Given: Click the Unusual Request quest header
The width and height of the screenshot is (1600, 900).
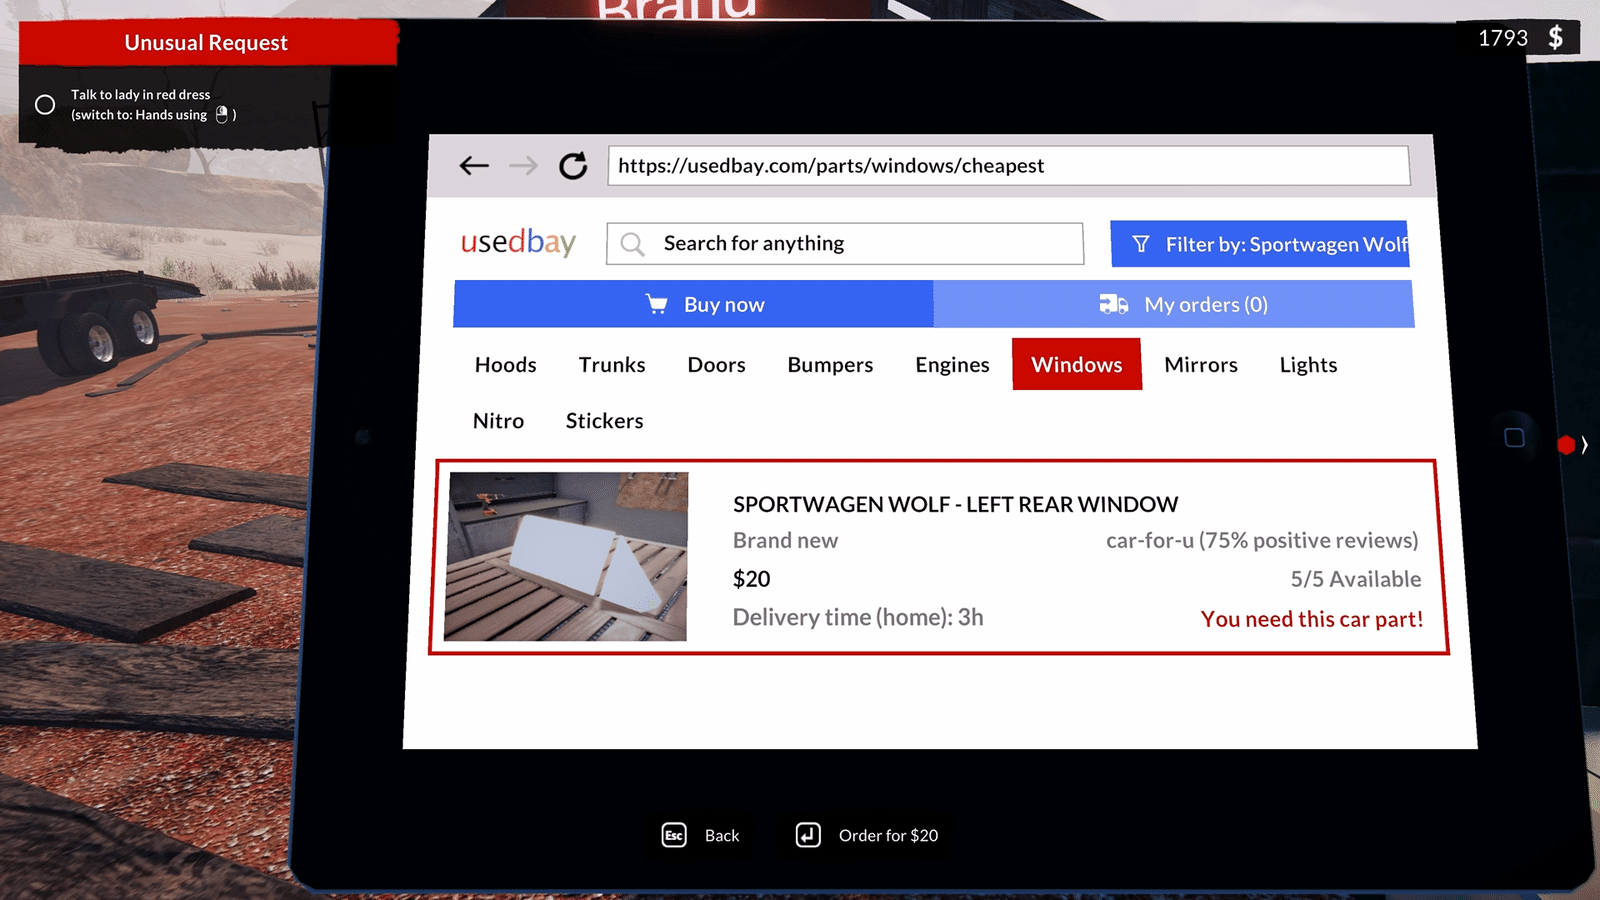Looking at the screenshot, I should click(206, 43).
